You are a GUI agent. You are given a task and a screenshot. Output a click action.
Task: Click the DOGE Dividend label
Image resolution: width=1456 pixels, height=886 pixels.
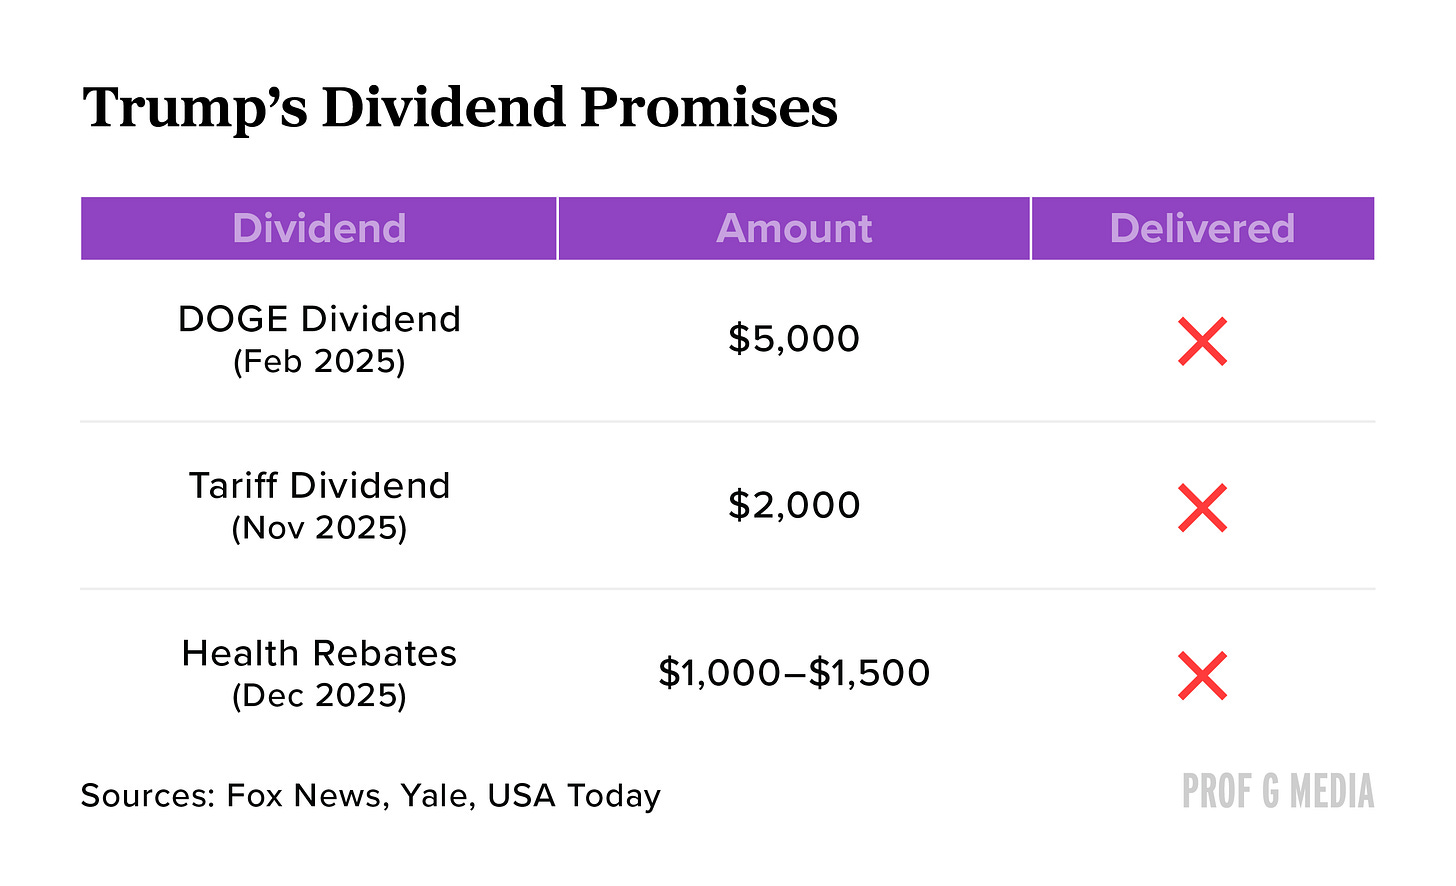pos(319,319)
